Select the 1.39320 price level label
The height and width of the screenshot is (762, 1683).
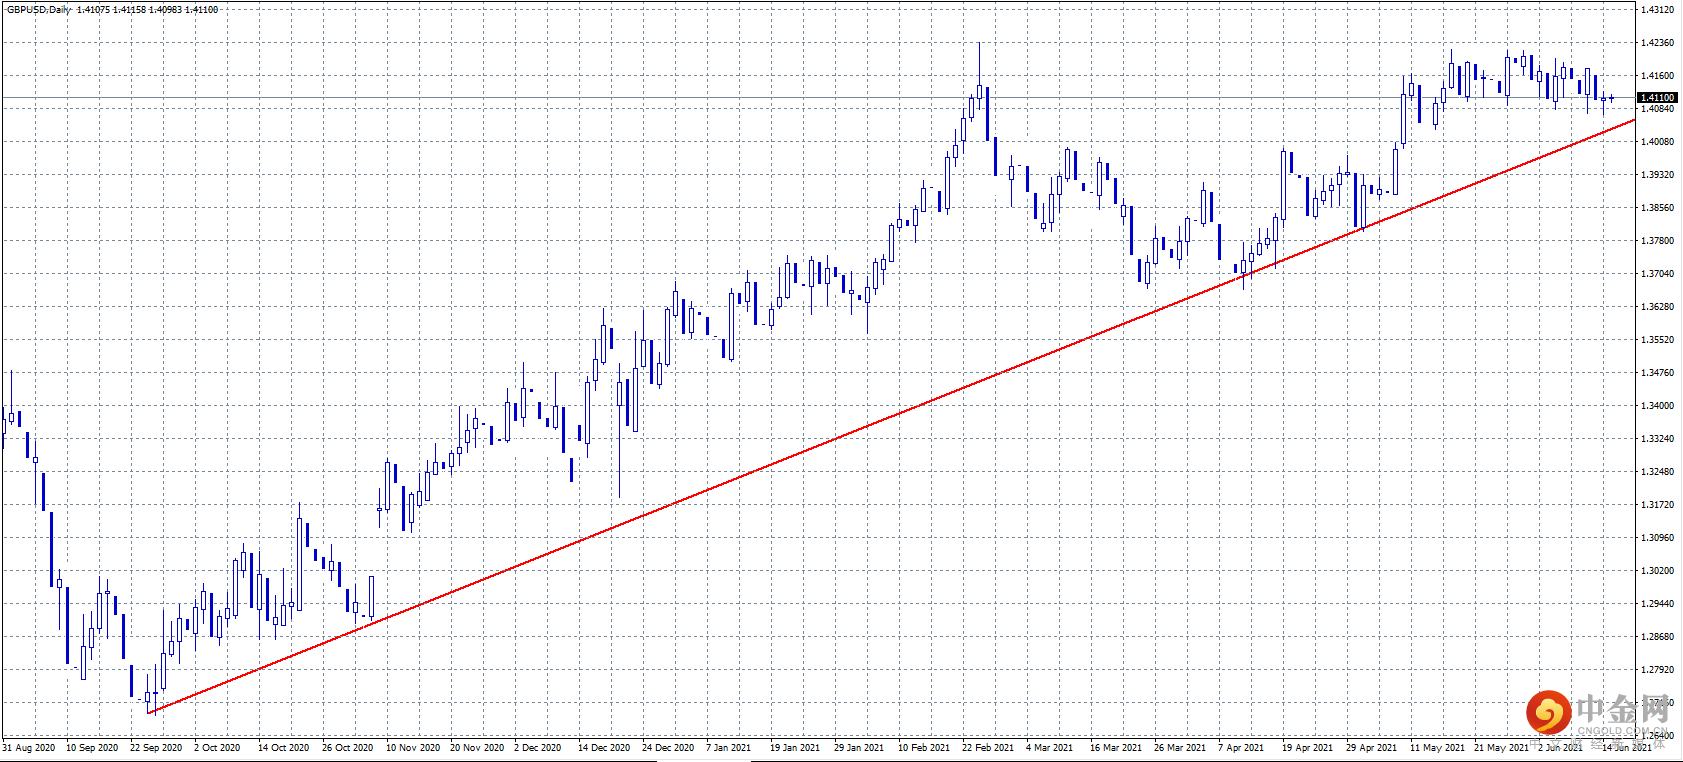point(1658,175)
